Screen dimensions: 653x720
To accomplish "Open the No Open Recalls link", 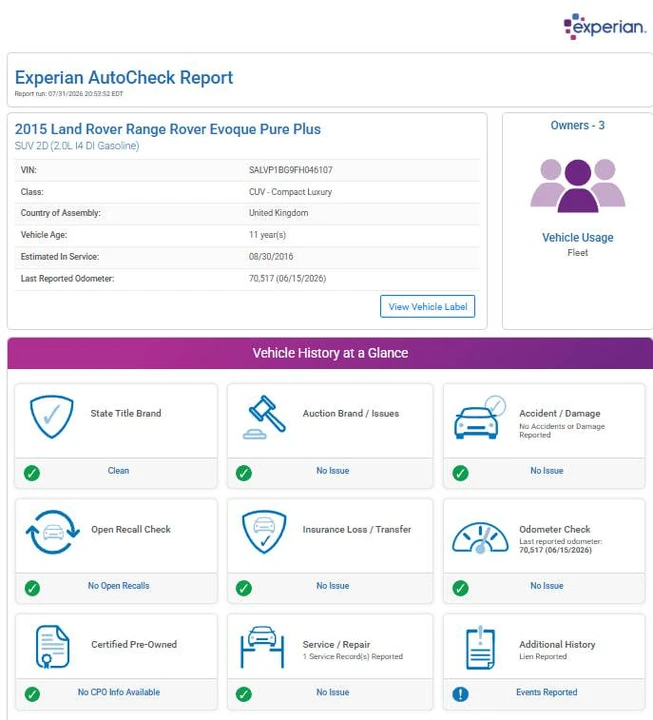I will click(118, 586).
